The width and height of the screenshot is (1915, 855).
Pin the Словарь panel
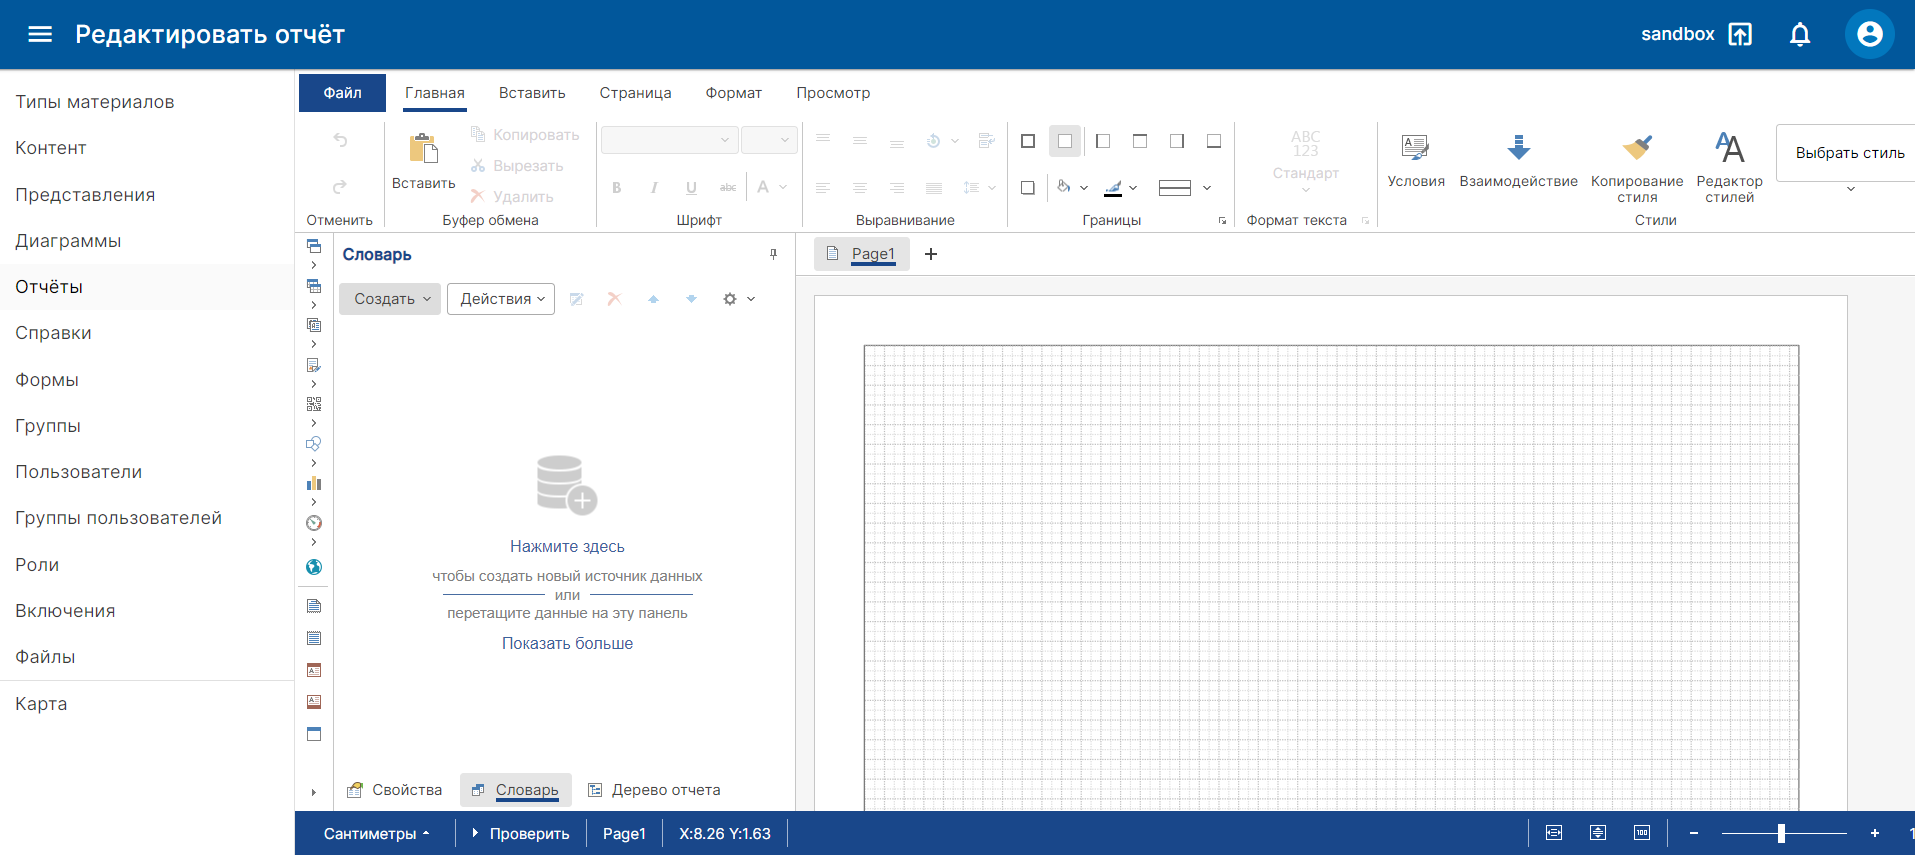point(773,254)
